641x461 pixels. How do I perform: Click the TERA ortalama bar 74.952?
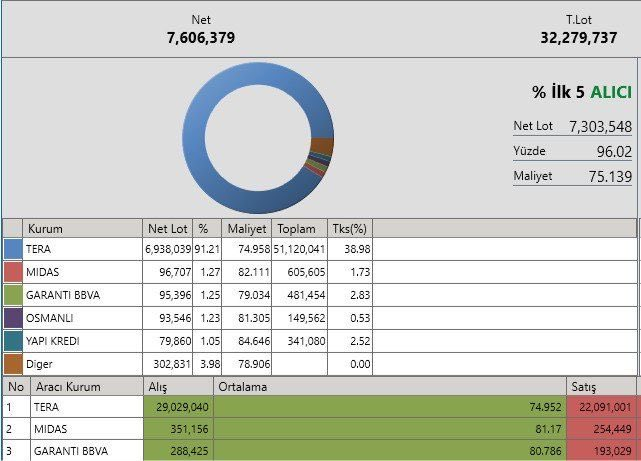click(390, 407)
